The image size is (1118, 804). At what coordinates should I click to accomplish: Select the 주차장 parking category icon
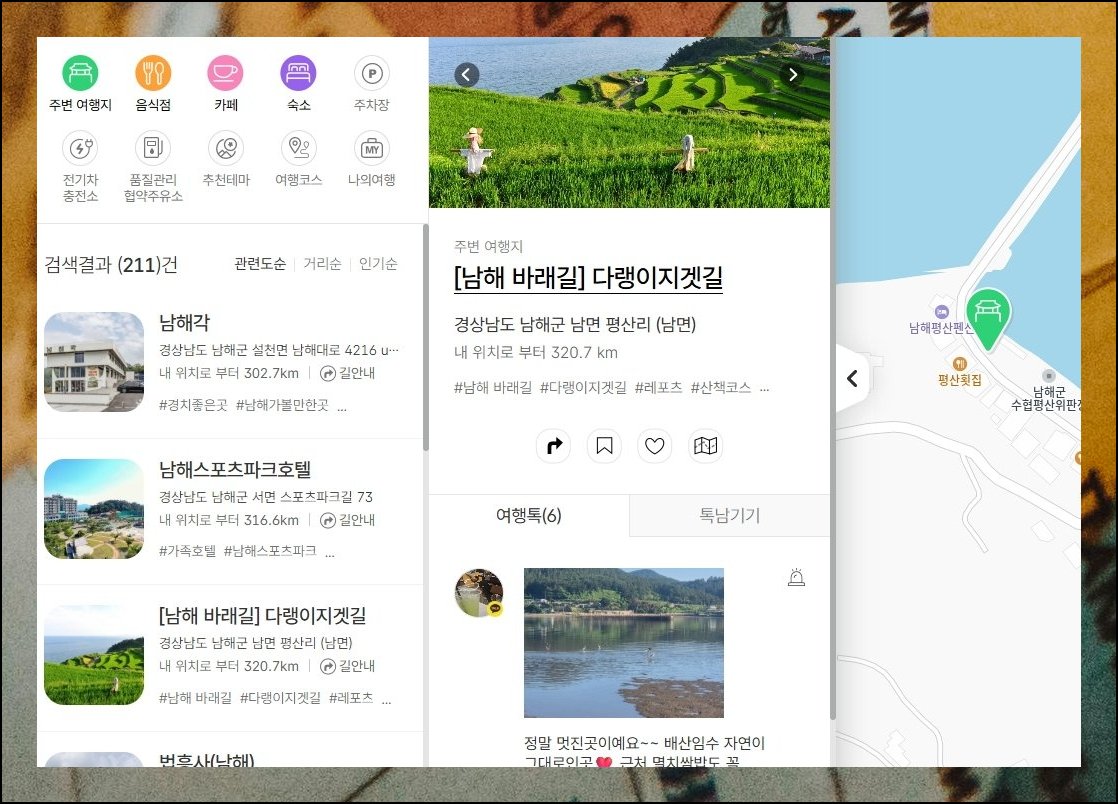pos(371,73)
